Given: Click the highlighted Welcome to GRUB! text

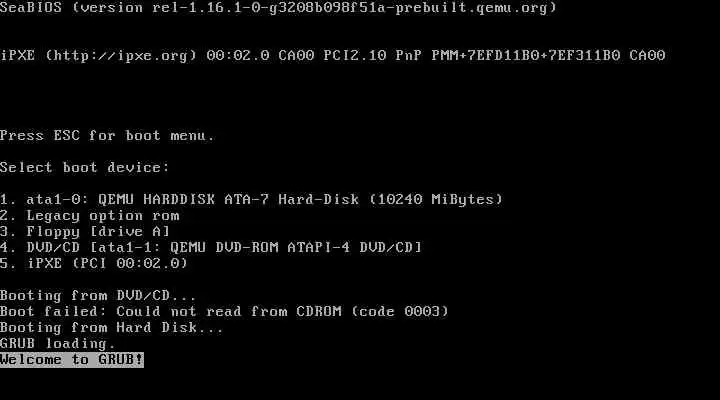Looking at the screenshot, I should 72,360.
